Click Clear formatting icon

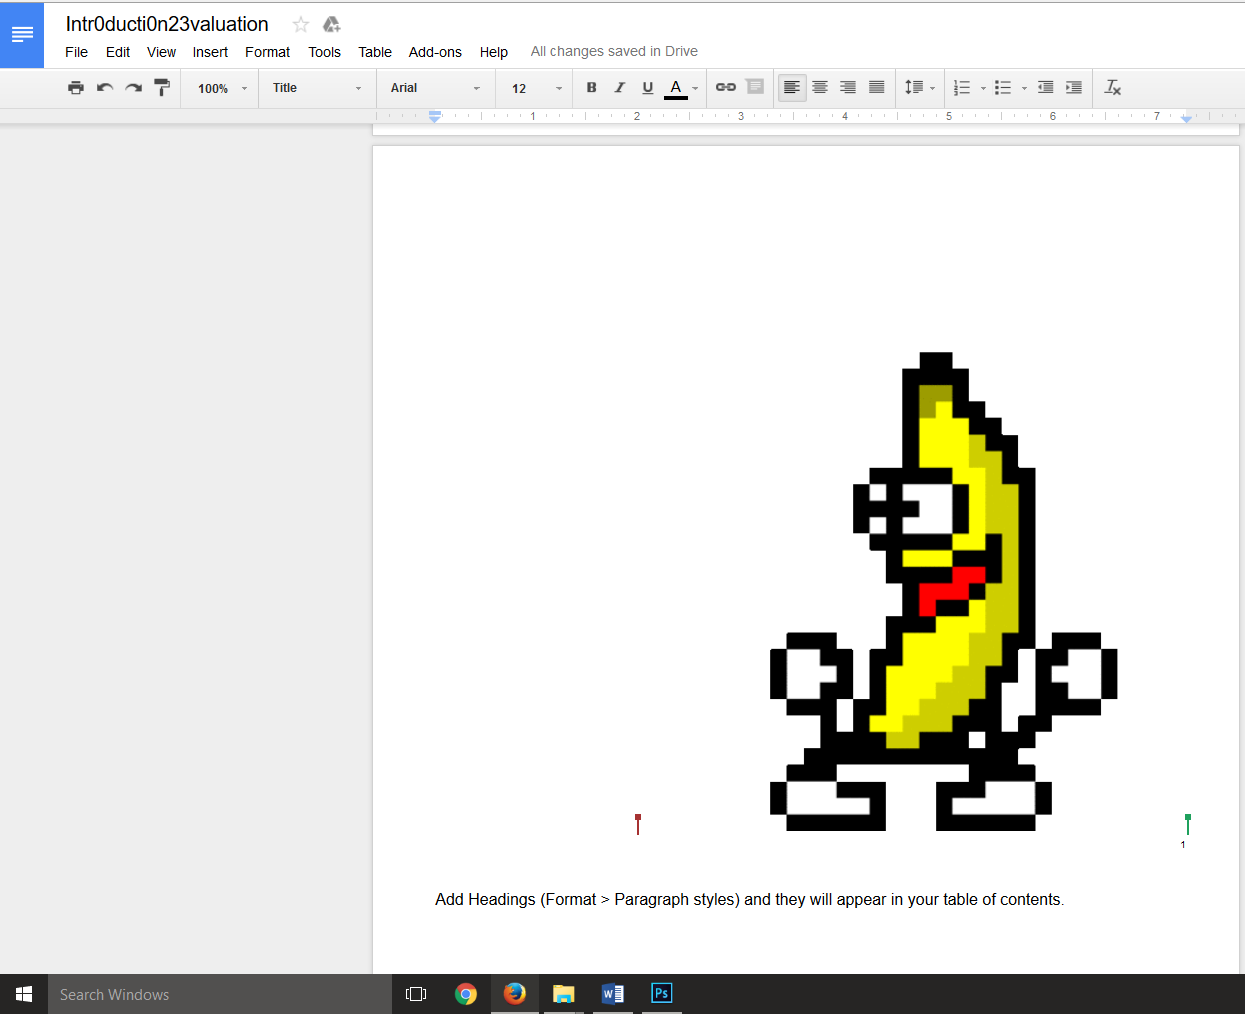coord(1113,88)
